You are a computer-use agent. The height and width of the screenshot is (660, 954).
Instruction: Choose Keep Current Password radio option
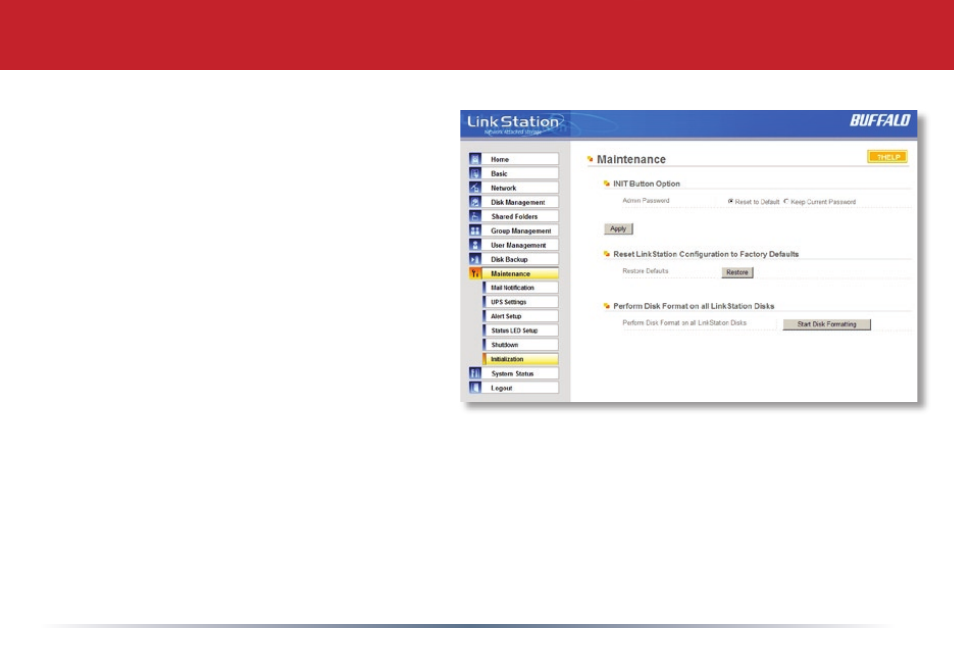pyautogui.click(x=786, y=201)
